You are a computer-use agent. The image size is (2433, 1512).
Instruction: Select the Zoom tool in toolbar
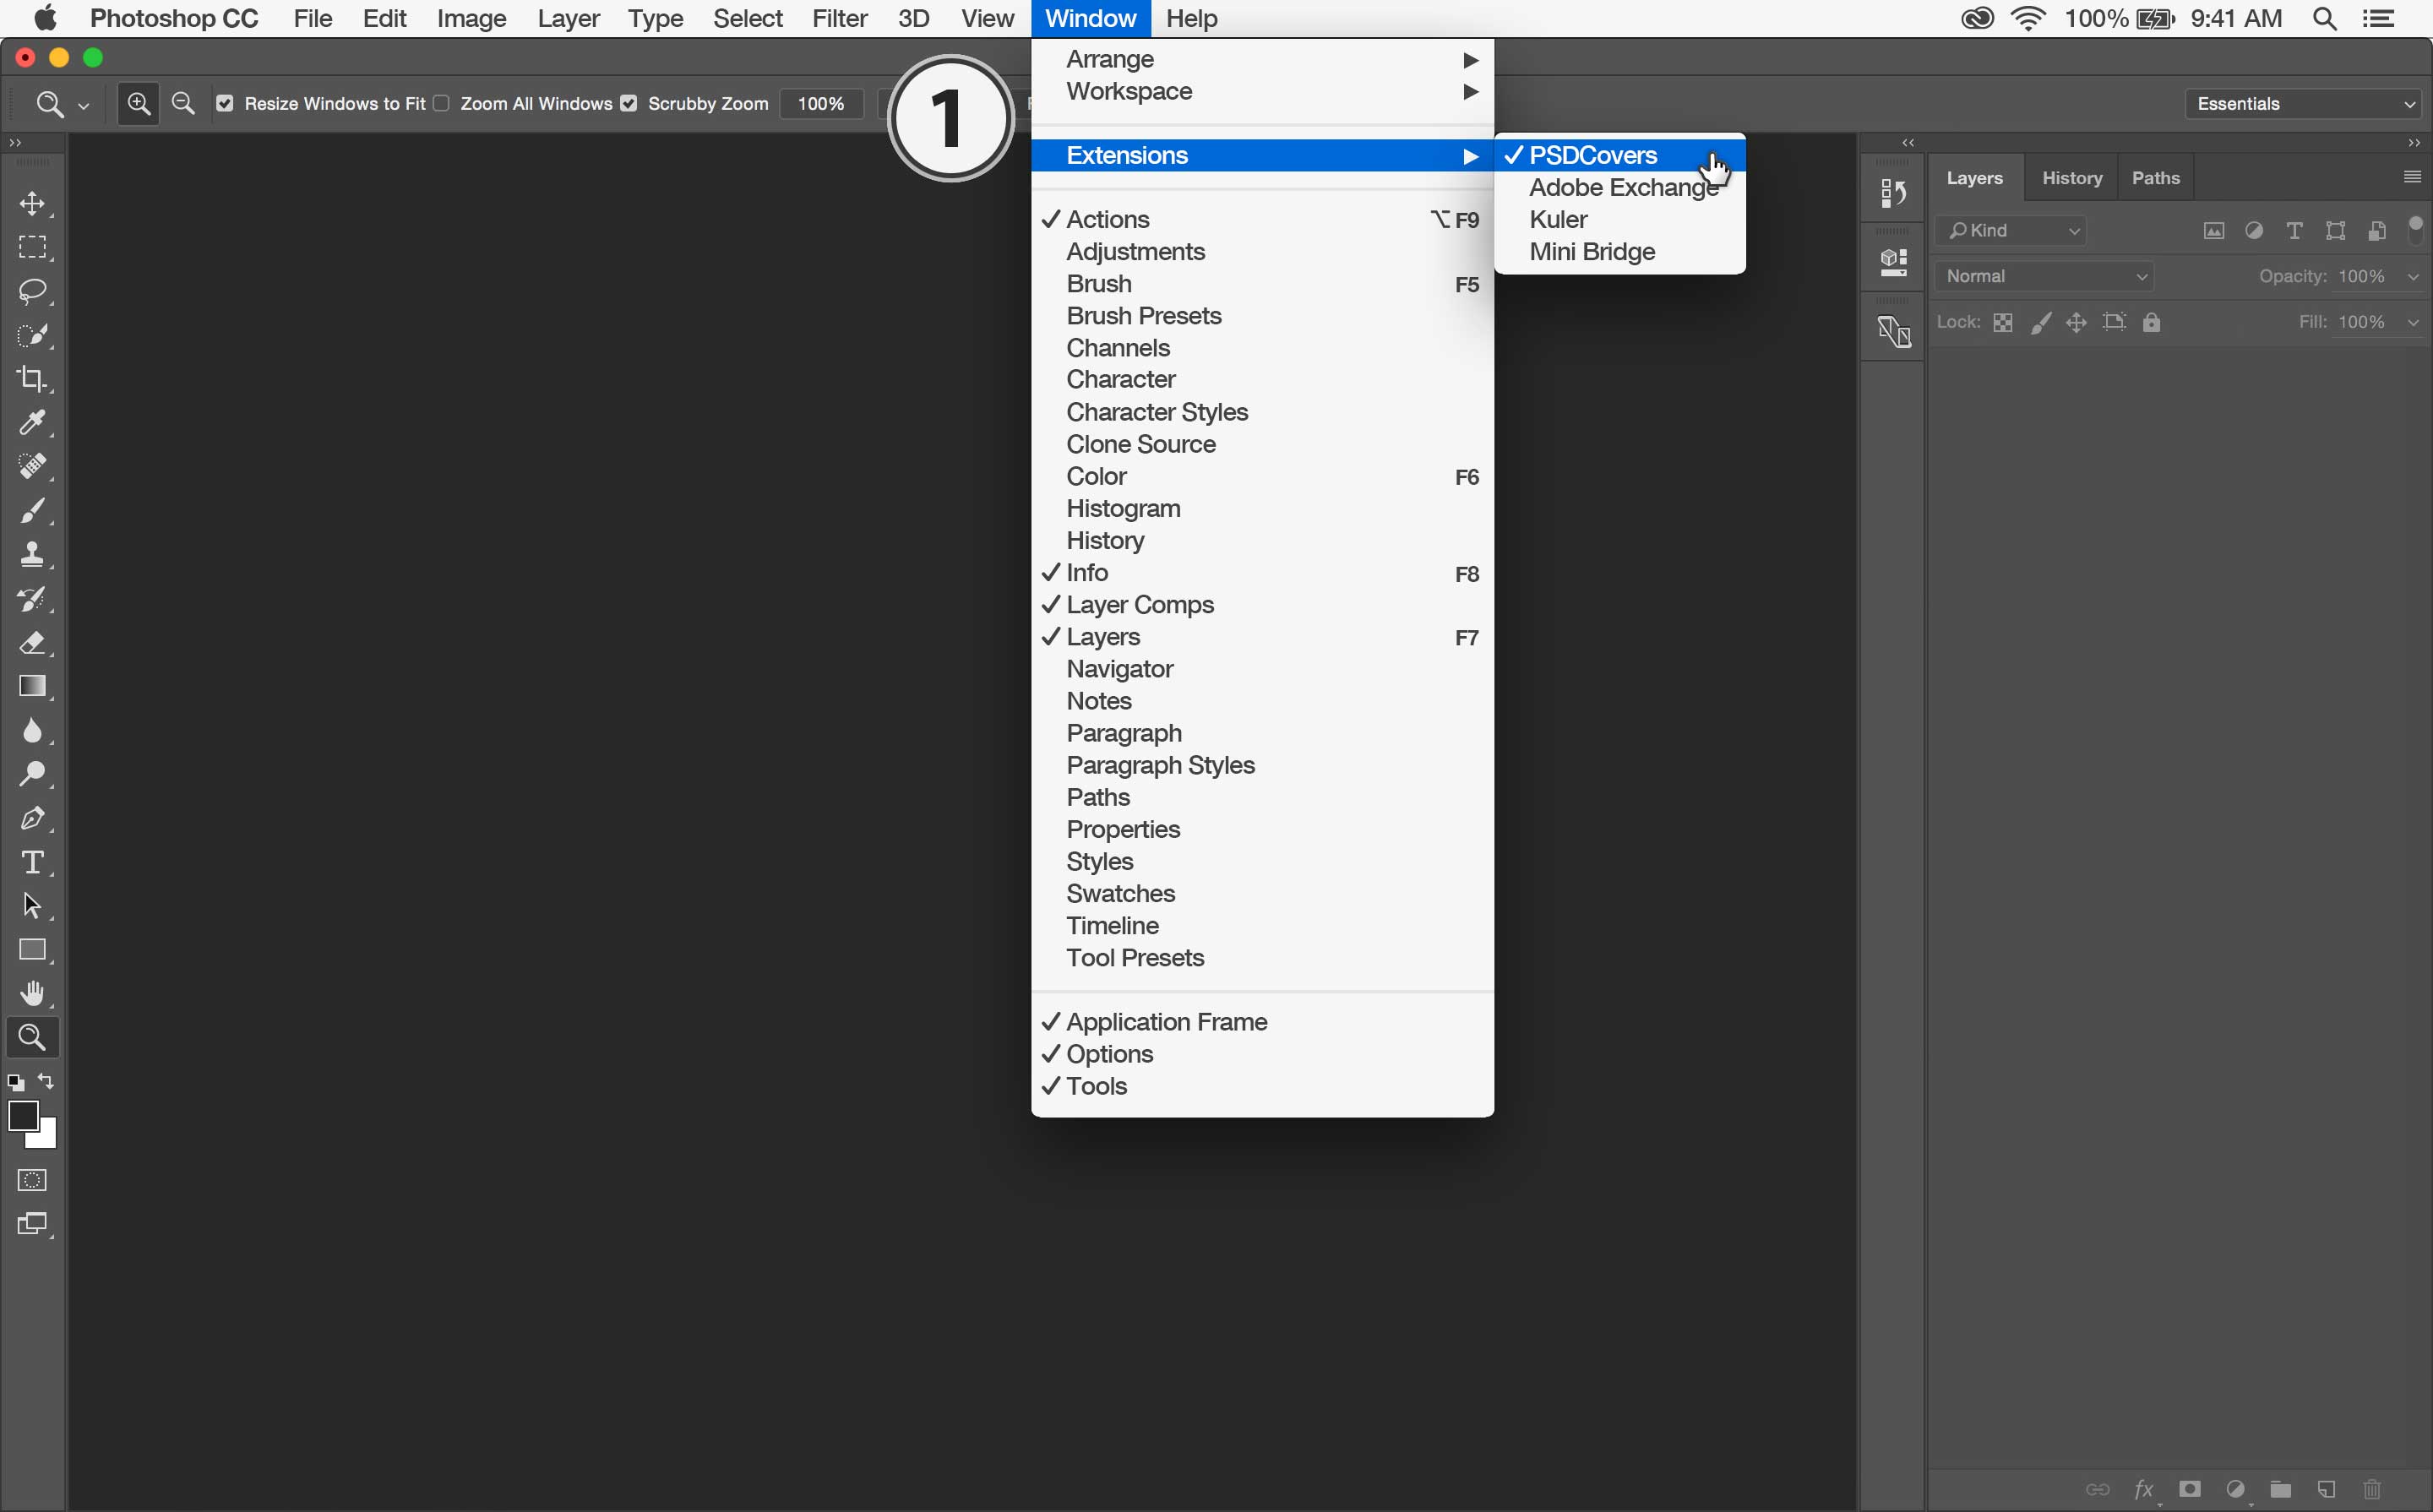[32, 1038]
